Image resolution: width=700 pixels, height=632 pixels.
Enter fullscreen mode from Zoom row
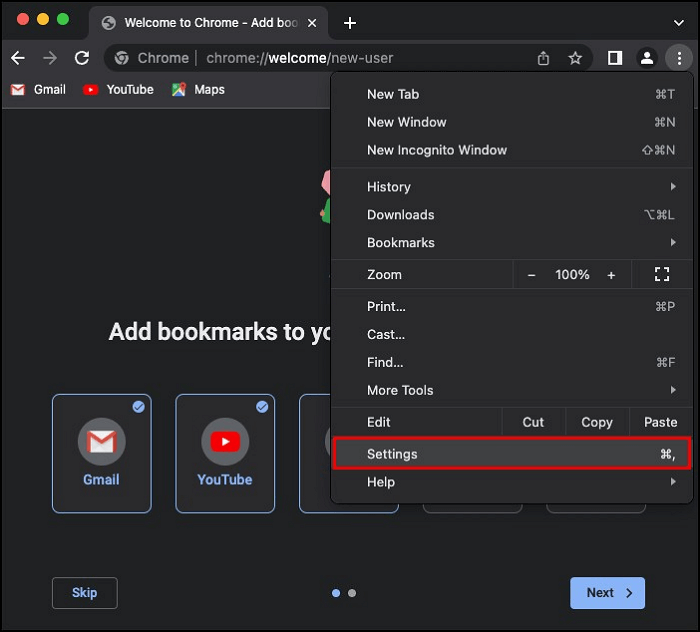661,274
